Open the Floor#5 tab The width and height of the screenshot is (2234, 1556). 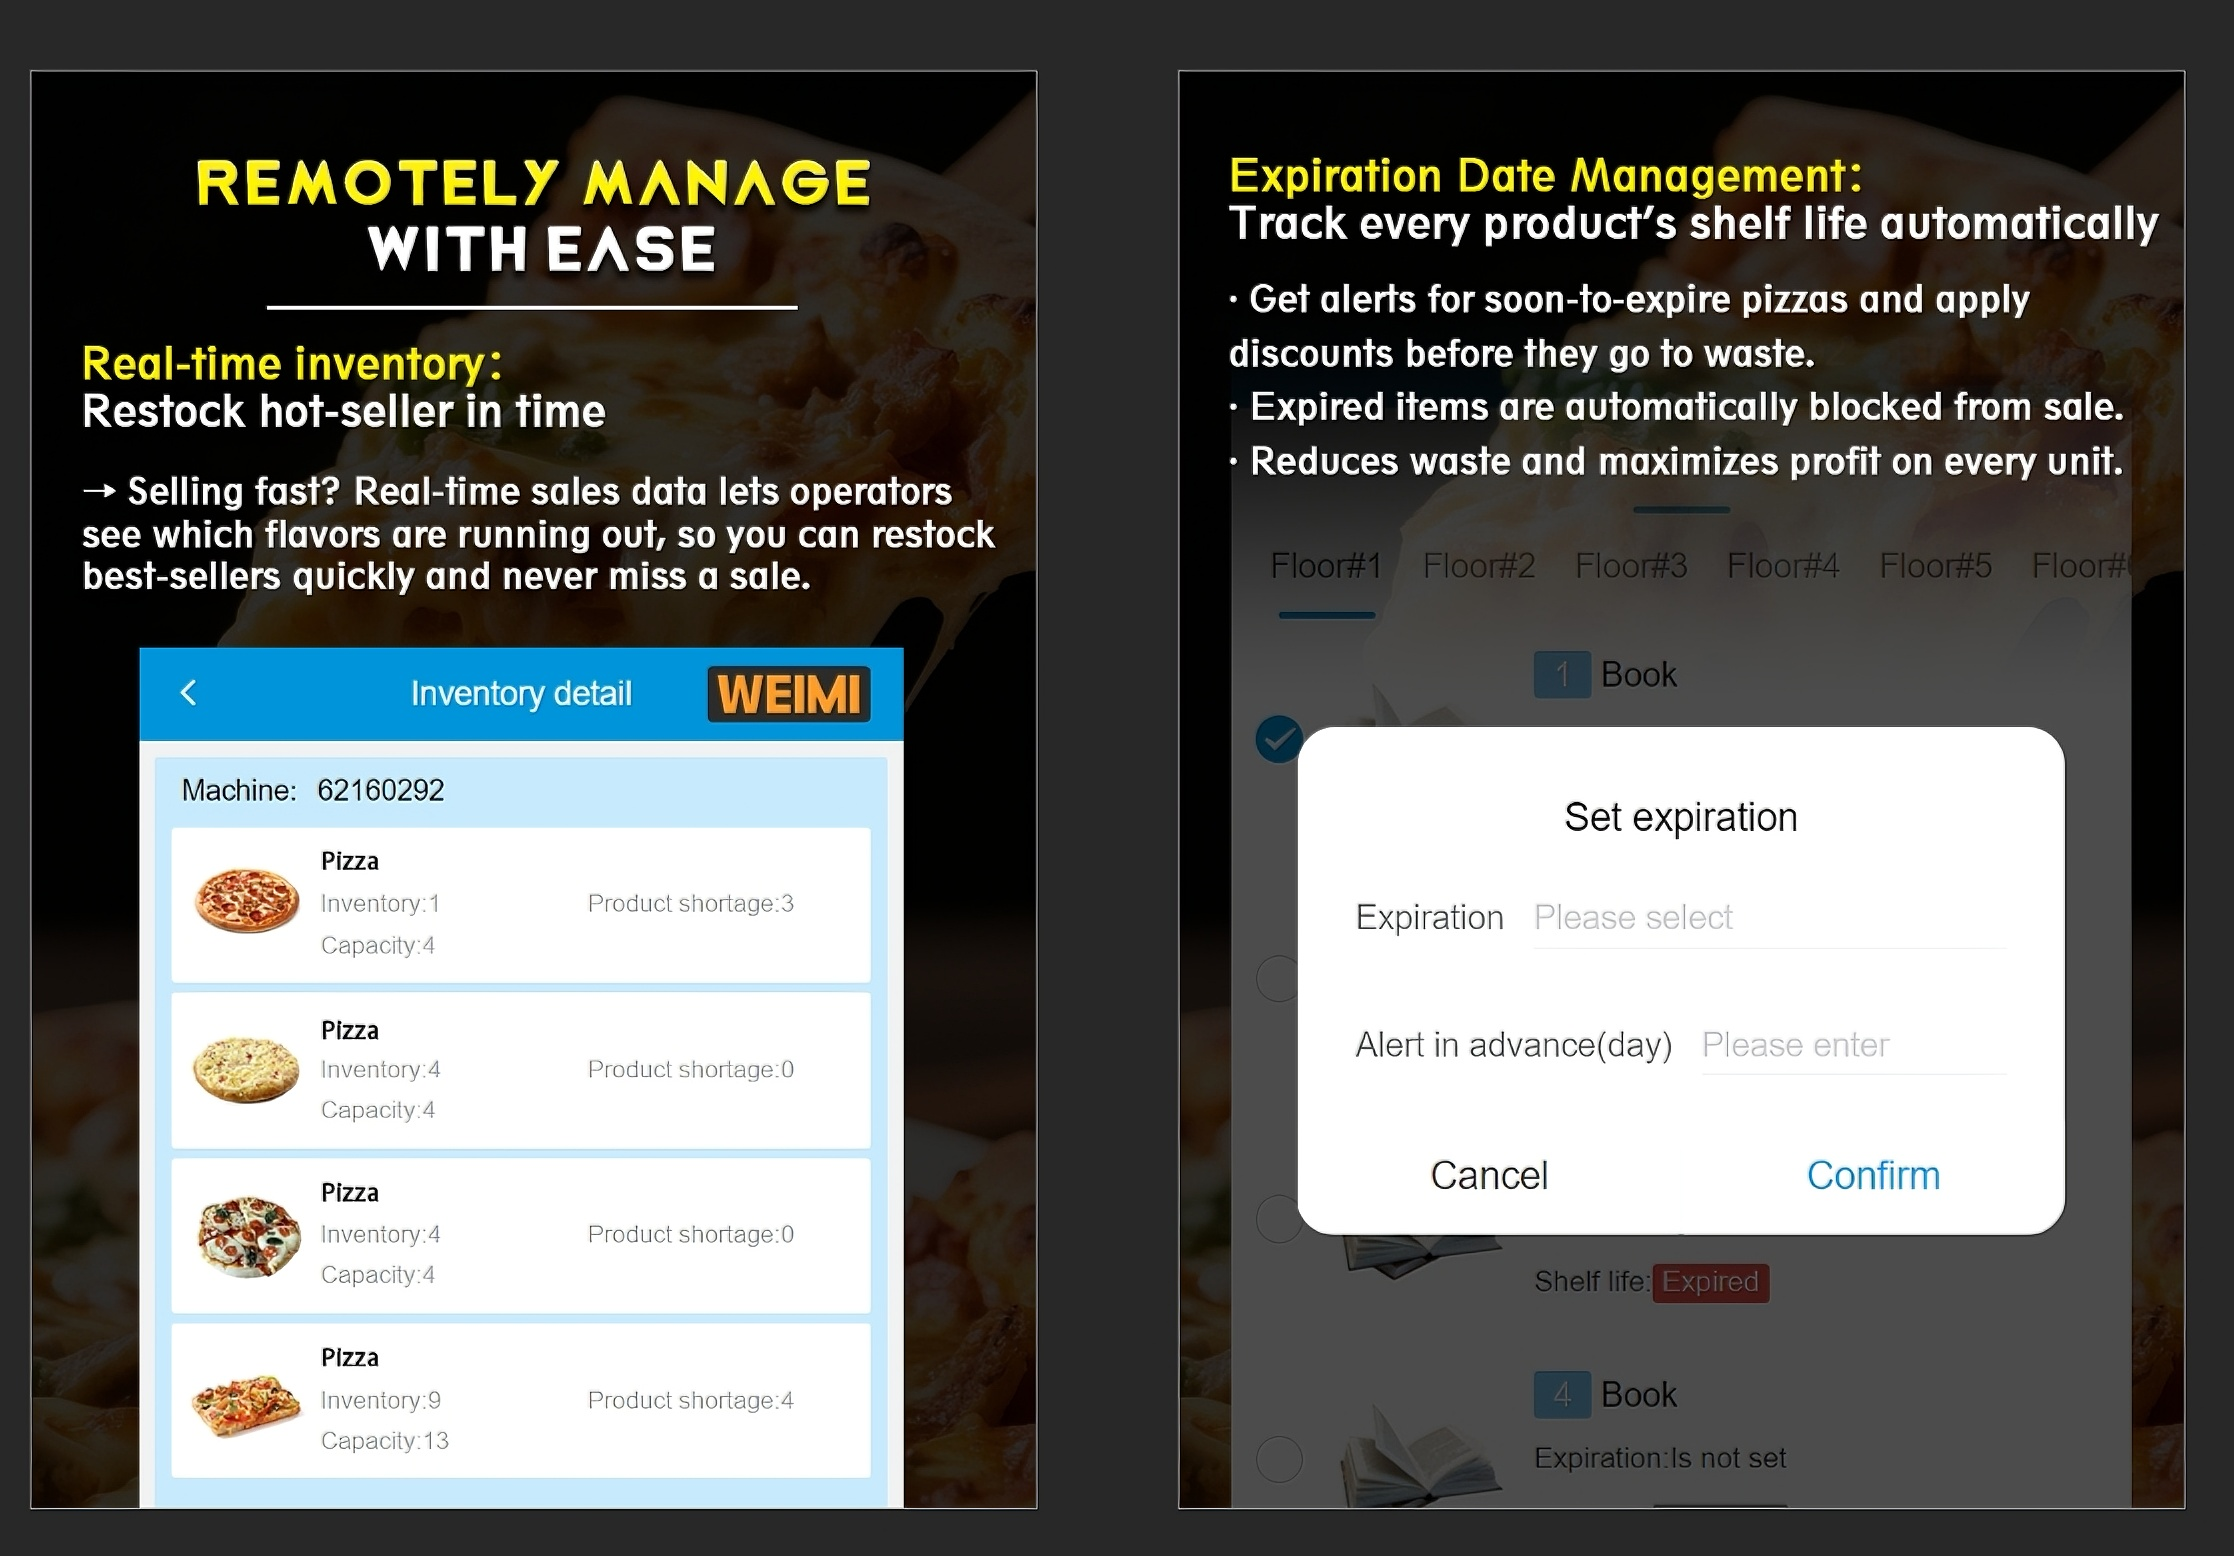click(x=1935, y=567)
